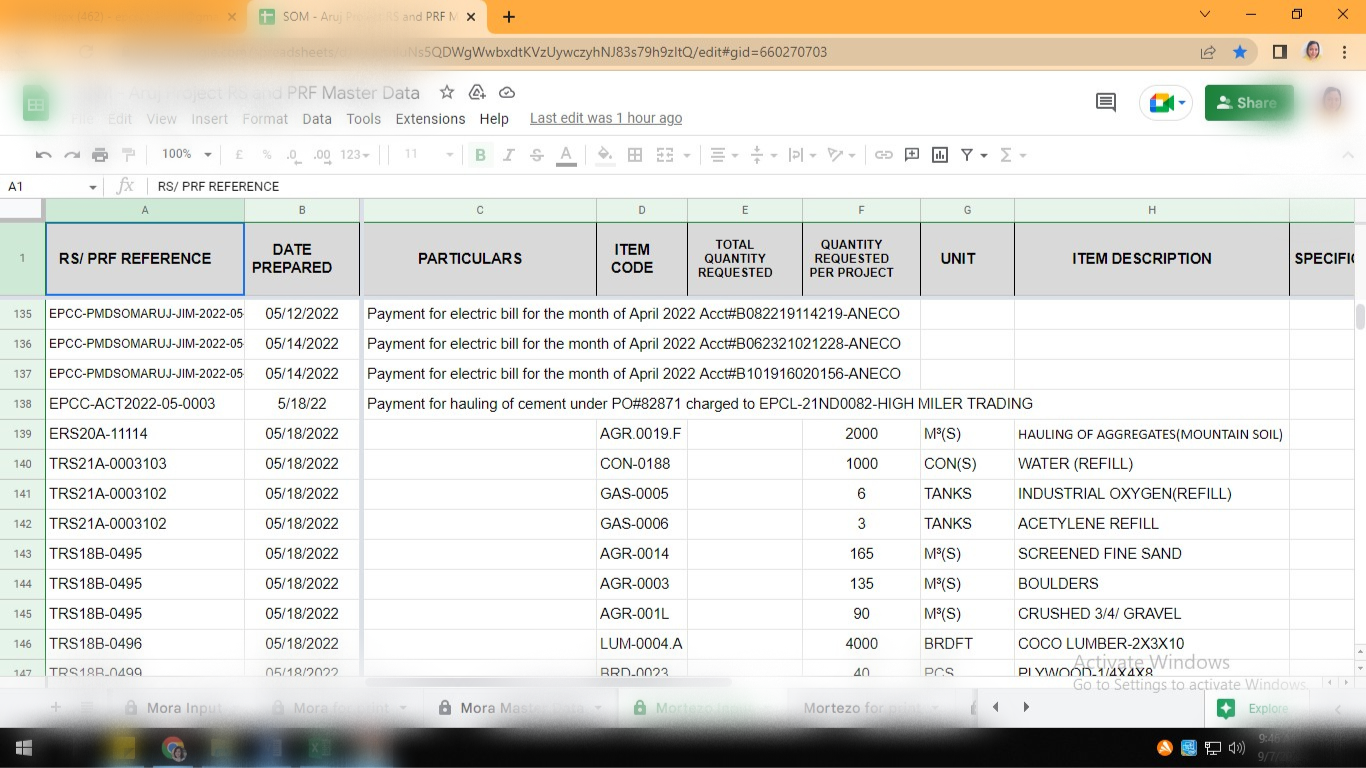Open the comment history
Screen dimensions: 1366x768
pos(1106,102)
